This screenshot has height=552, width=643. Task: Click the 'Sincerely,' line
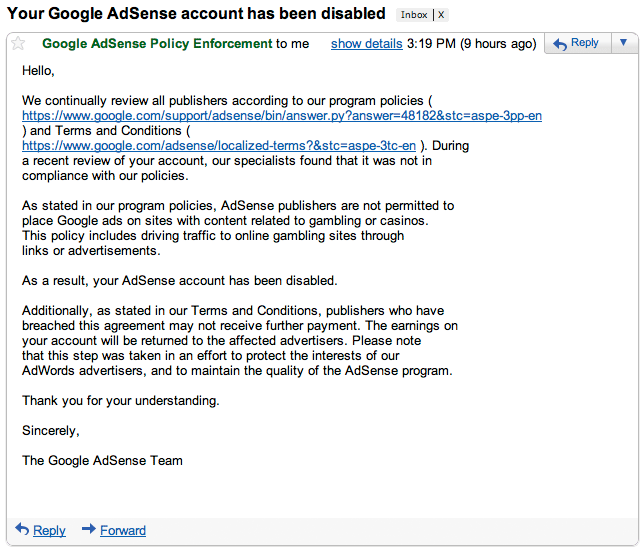pyautogui.click(x=50, y=431)
